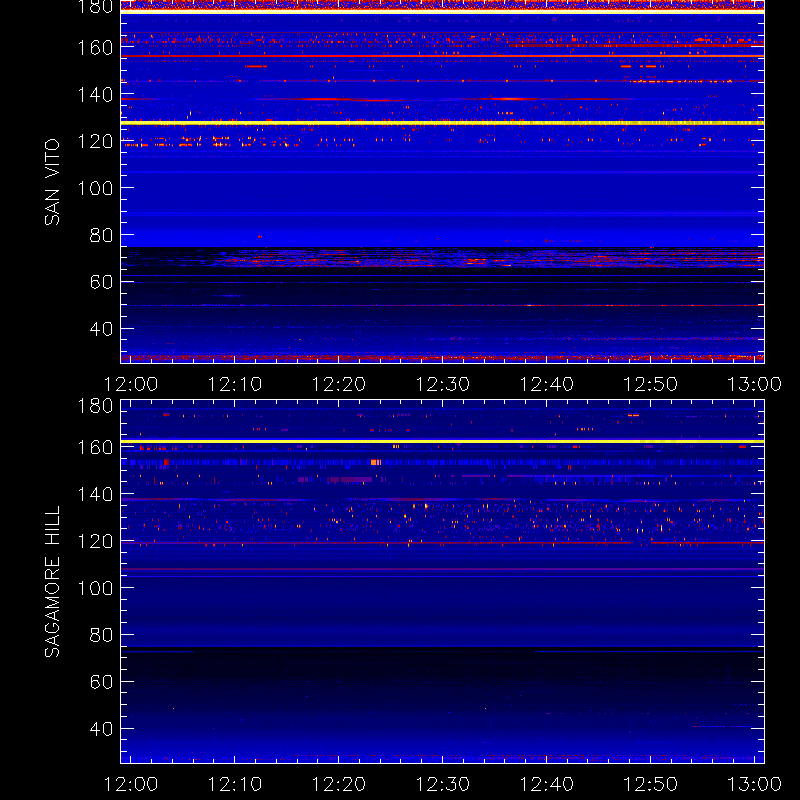Click 12:00 time label under Sagamore Hill plot
Image resolution: width=800 pixels, height=800 pixels.
131,784
